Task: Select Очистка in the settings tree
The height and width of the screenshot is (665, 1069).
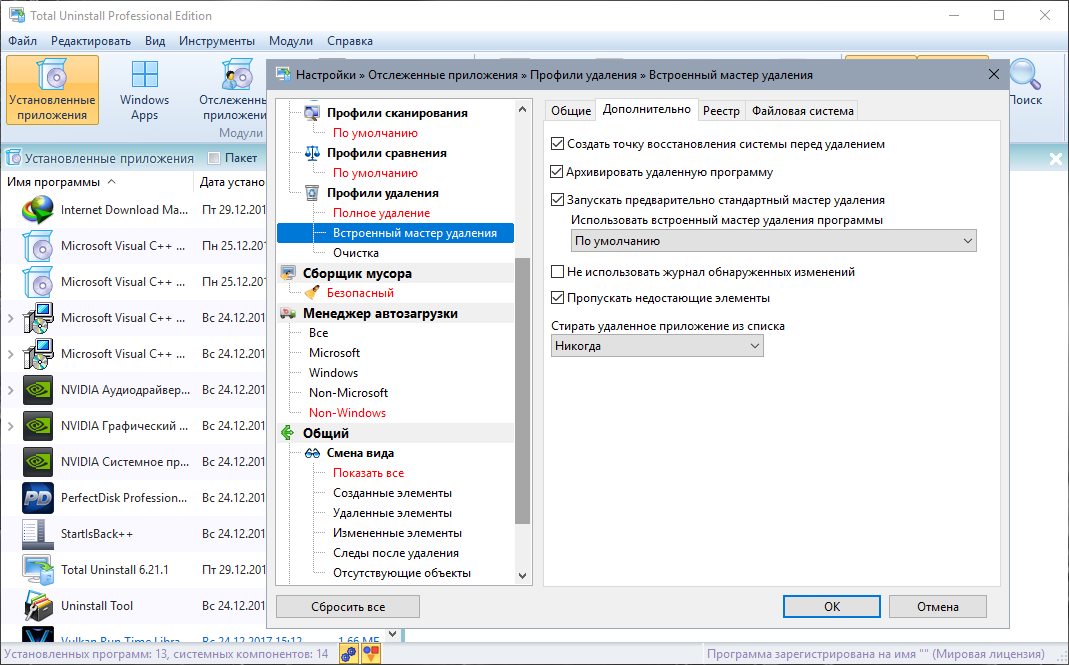Action: [356, 253]
